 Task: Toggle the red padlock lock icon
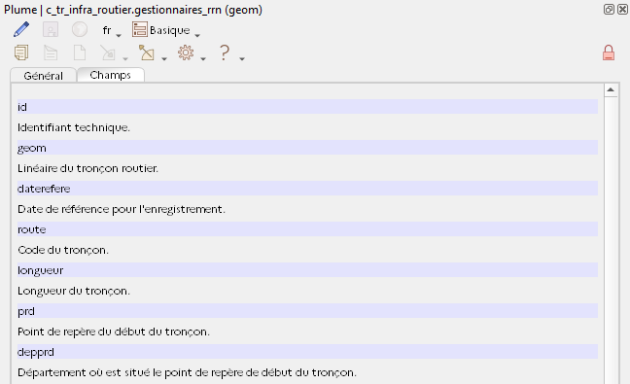(608, 53)
